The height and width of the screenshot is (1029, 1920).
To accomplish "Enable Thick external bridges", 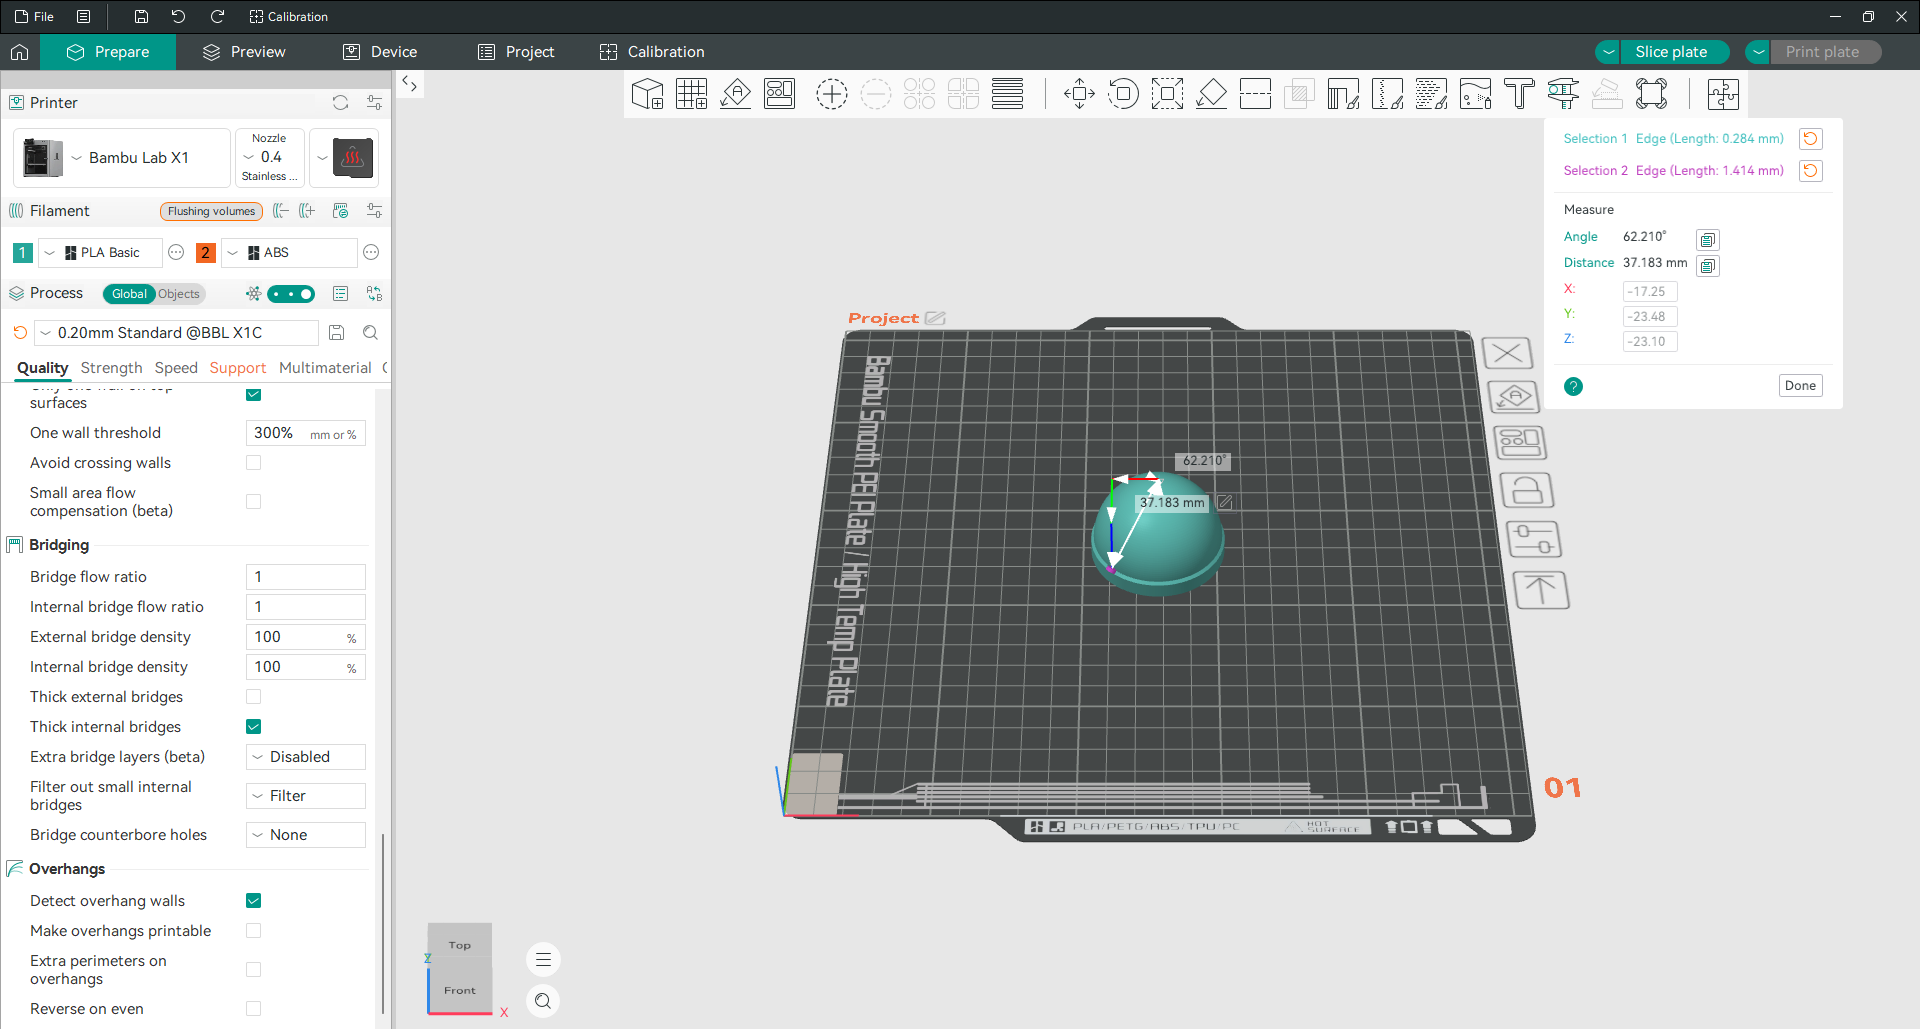I will coord(254,697).
